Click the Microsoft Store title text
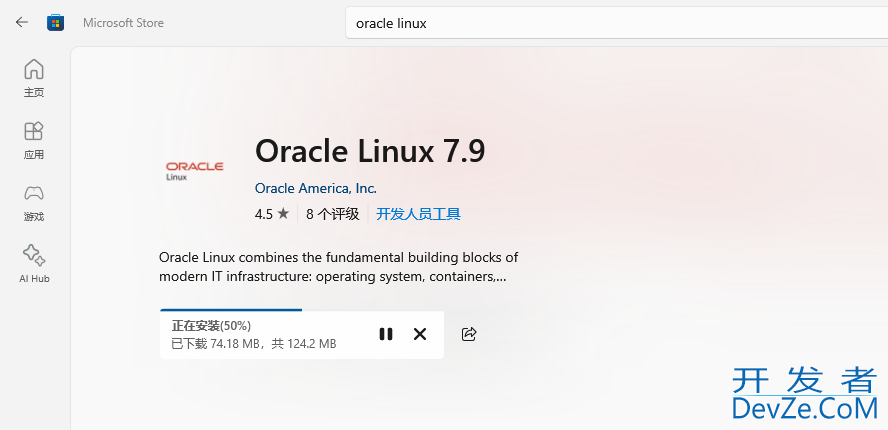888x430 pixels. pyautogui.click(x=123, y=22)
